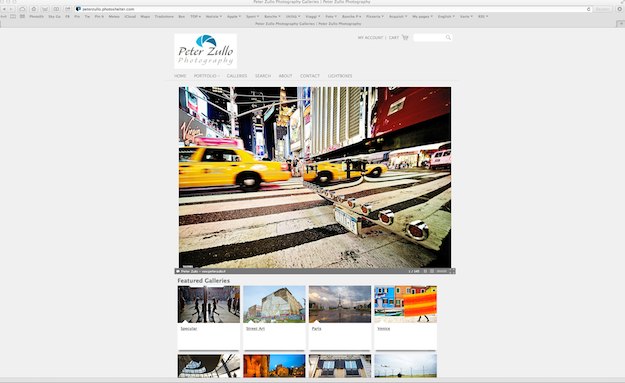The width and height of the screenshot is (625, 383).
Task: Open the GALLERIES nav item
Action: coord(237,76)
